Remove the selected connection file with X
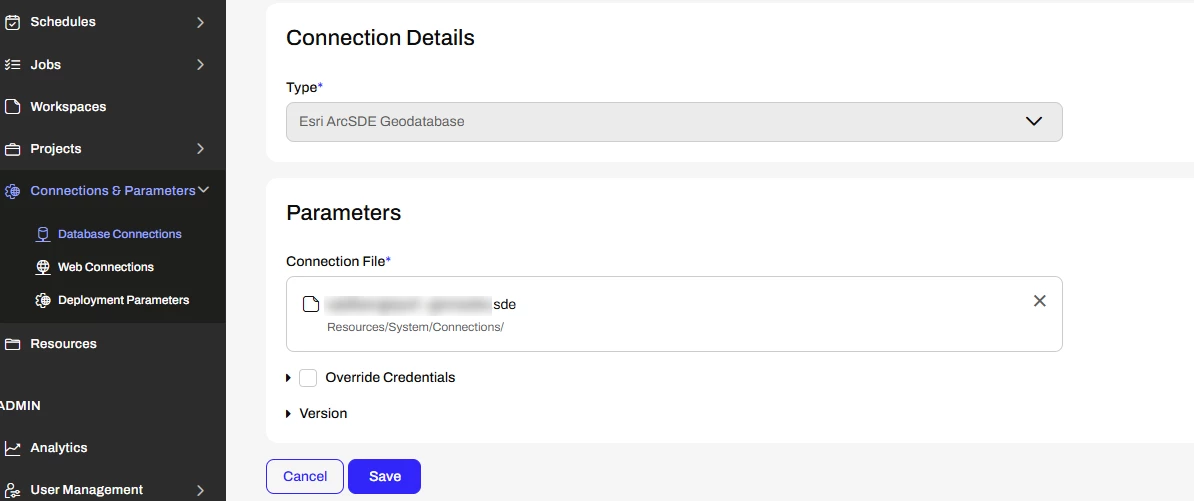Viewport: 1194px width, 501px height. point(1039,301)
